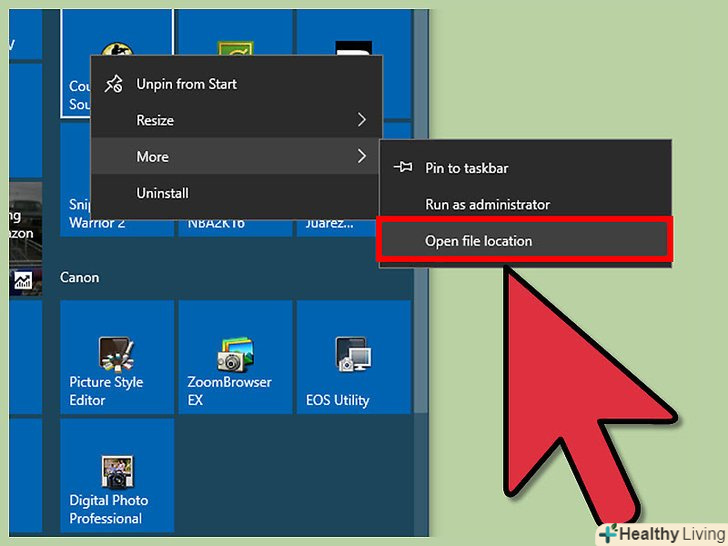Click the Start menu vertical scrollbar
728x546 pixels.
pos(421,209)
